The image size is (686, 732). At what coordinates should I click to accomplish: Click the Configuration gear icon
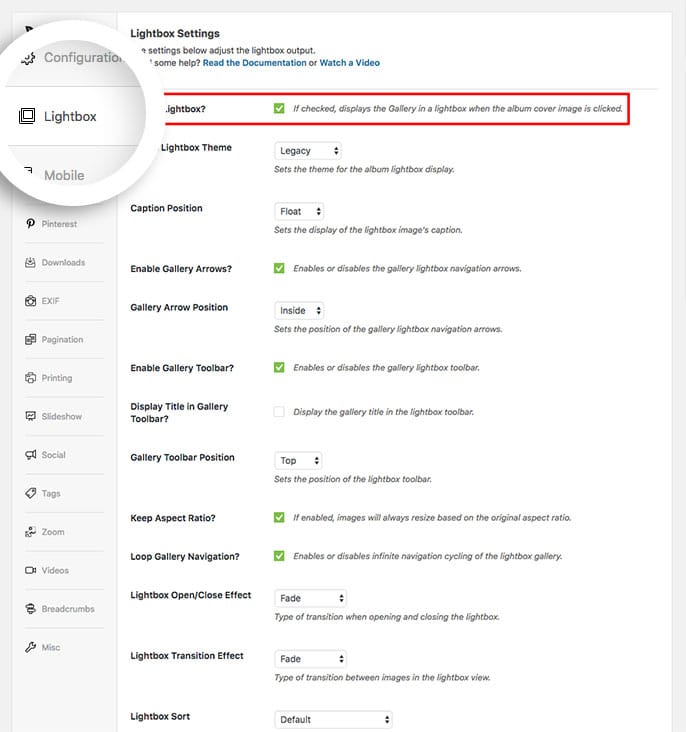click(28, 58)
